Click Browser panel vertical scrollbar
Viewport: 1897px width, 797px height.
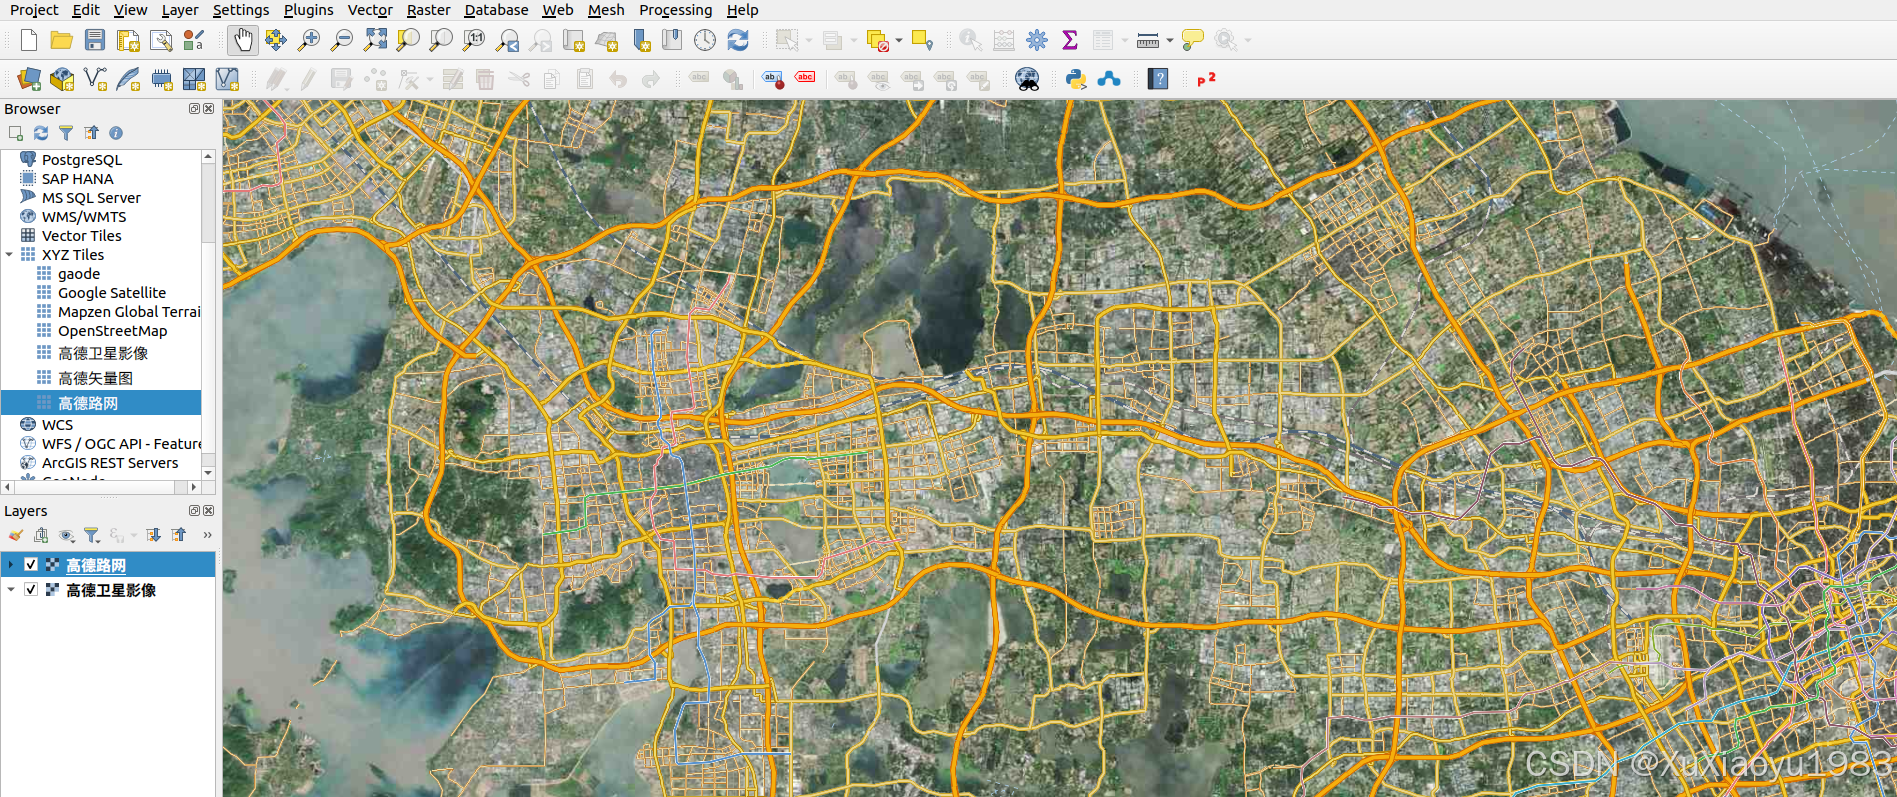[208, 315]
